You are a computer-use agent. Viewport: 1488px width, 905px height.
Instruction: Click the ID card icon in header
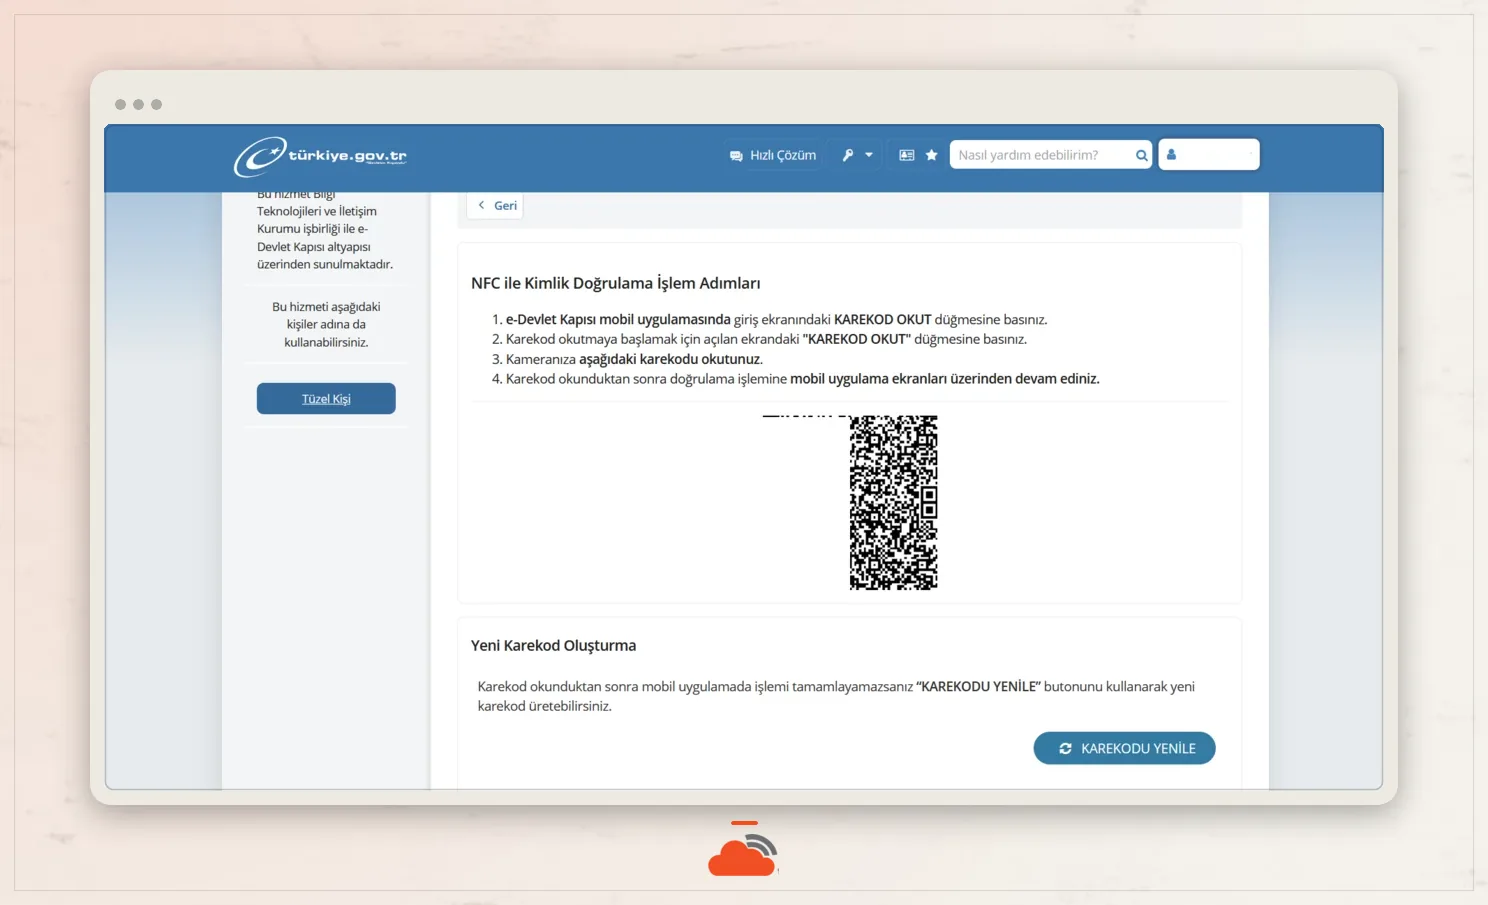pos(906,155)
